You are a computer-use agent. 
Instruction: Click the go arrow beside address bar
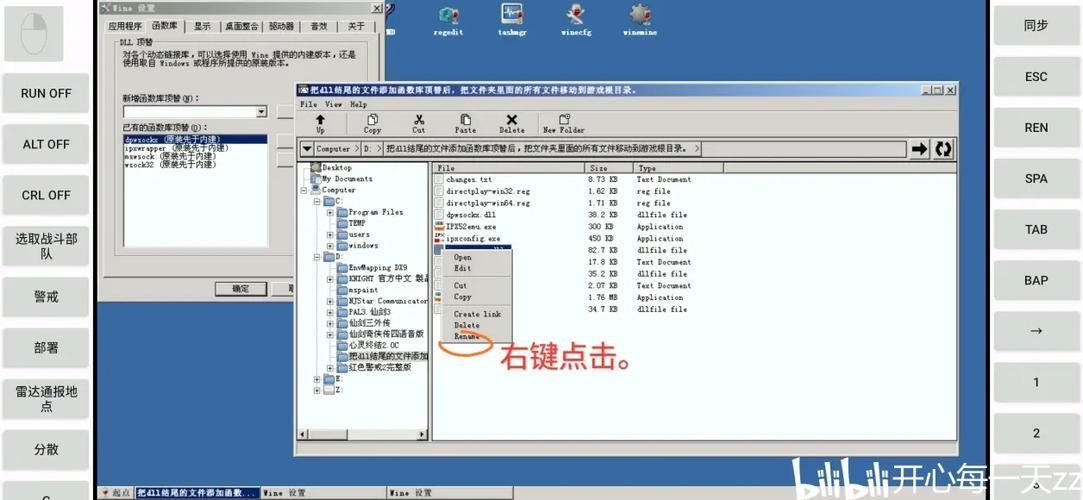919,149
